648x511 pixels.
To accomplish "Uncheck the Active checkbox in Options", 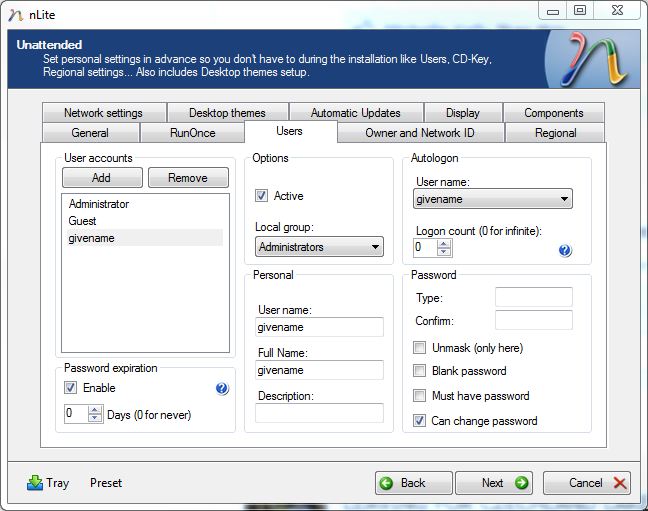I will click(x=262, y=196).
